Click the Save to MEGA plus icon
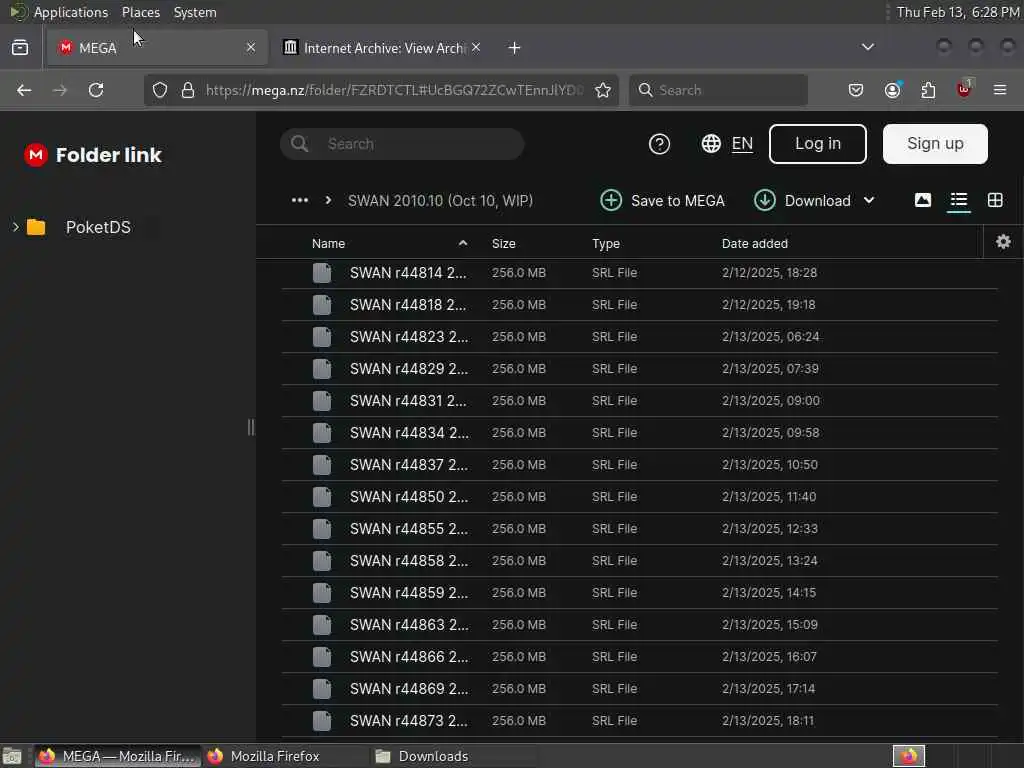The width and height of the screenshot is (1024, 768). 611,200
